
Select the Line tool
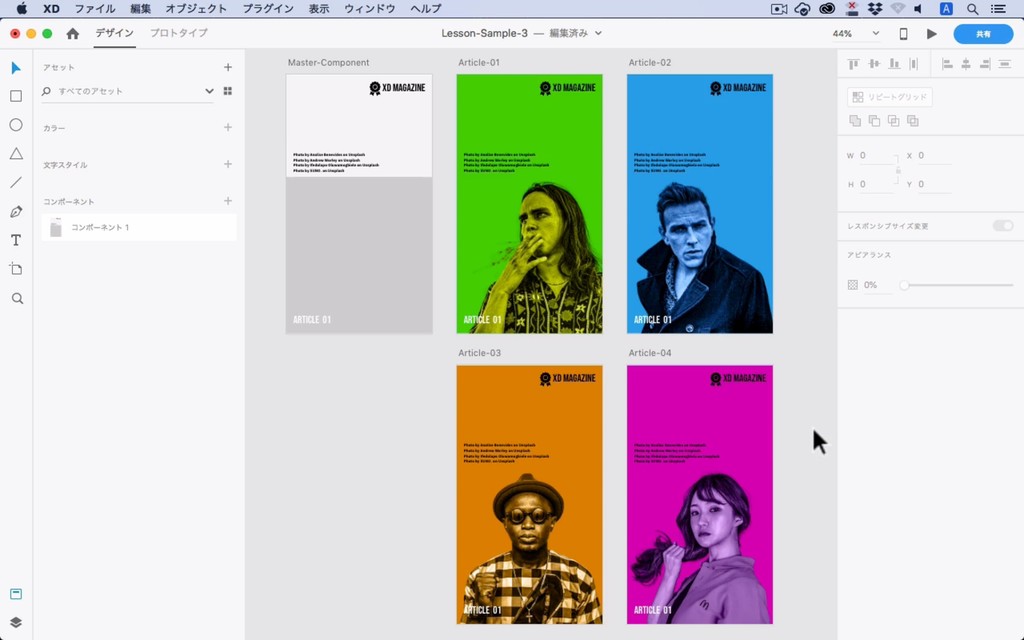tap(16, 182)
